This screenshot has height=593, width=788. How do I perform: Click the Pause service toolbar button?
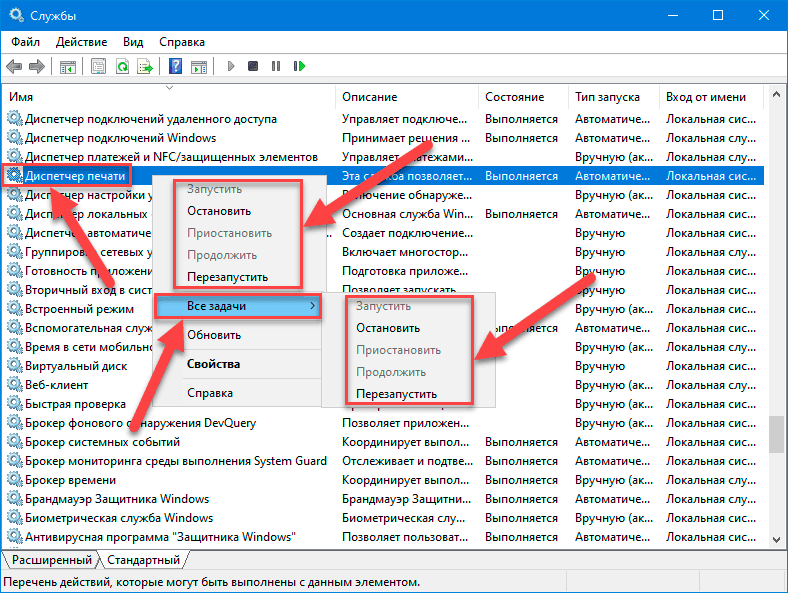pos(276,67)
